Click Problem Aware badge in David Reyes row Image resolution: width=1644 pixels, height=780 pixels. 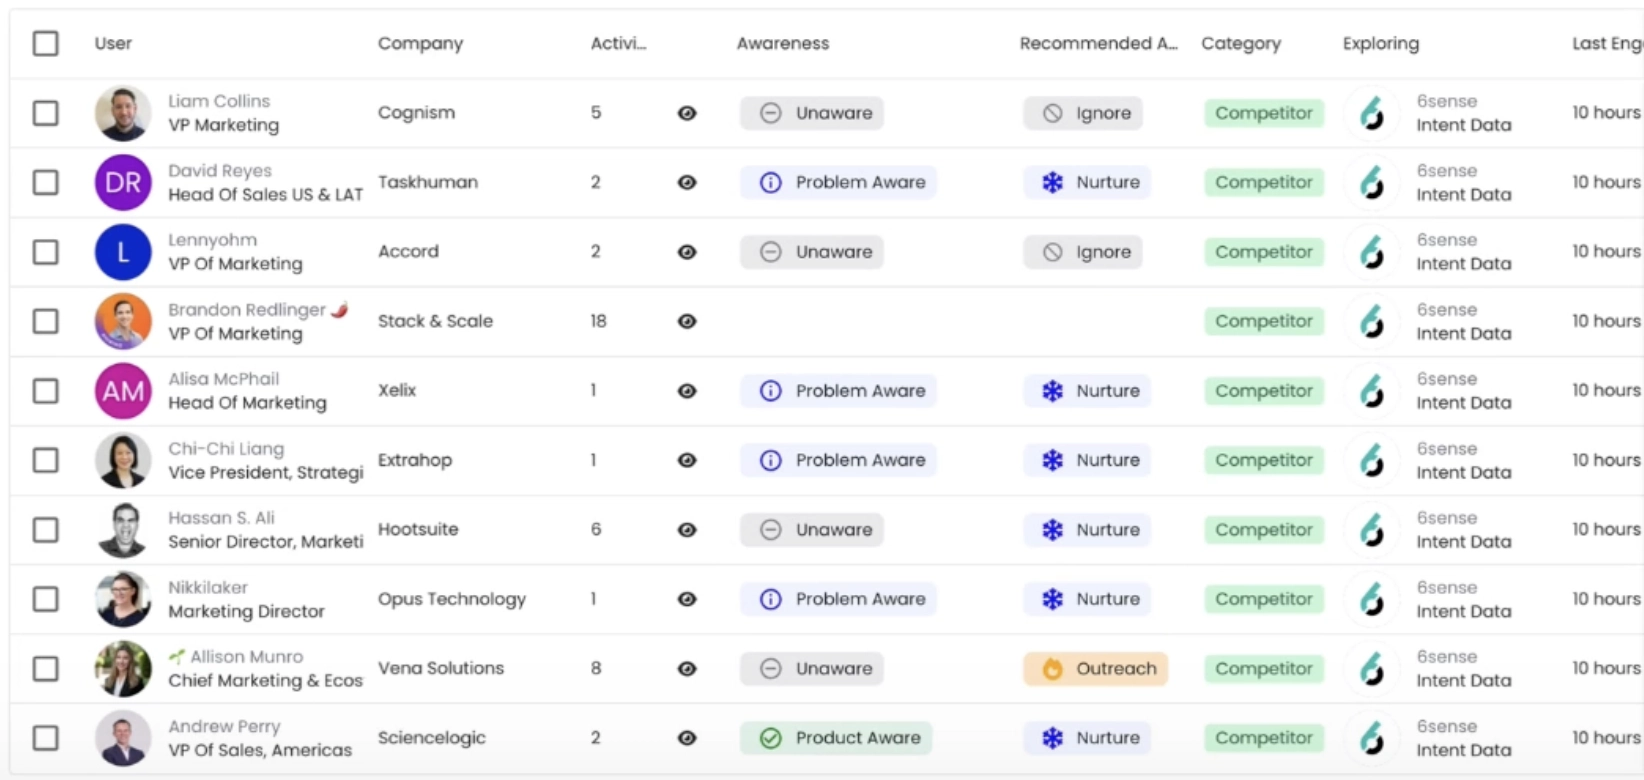point(838,182)
